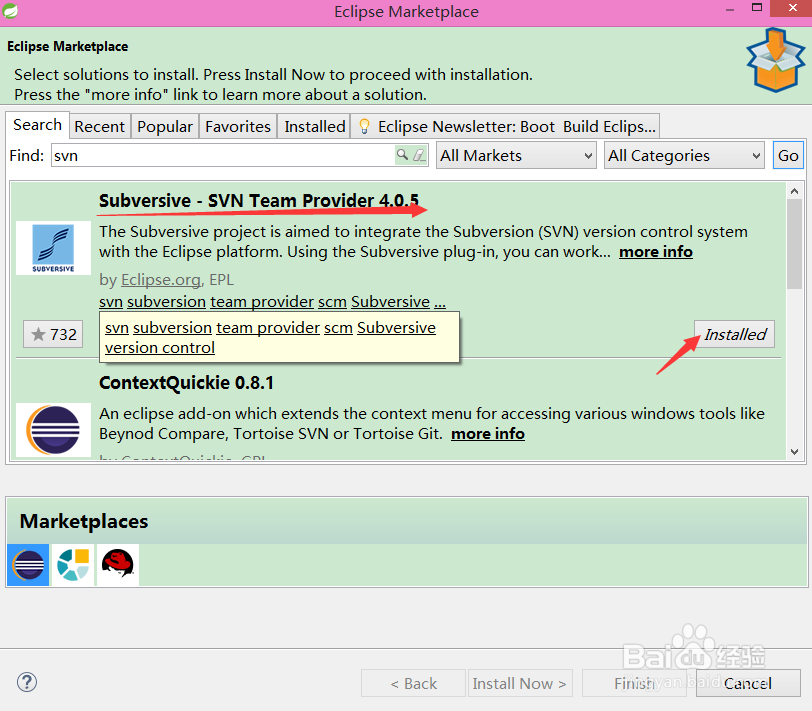Follow the Eclipse.org author link
Viewport: 812px width, 711px height.
coord(161,280)
